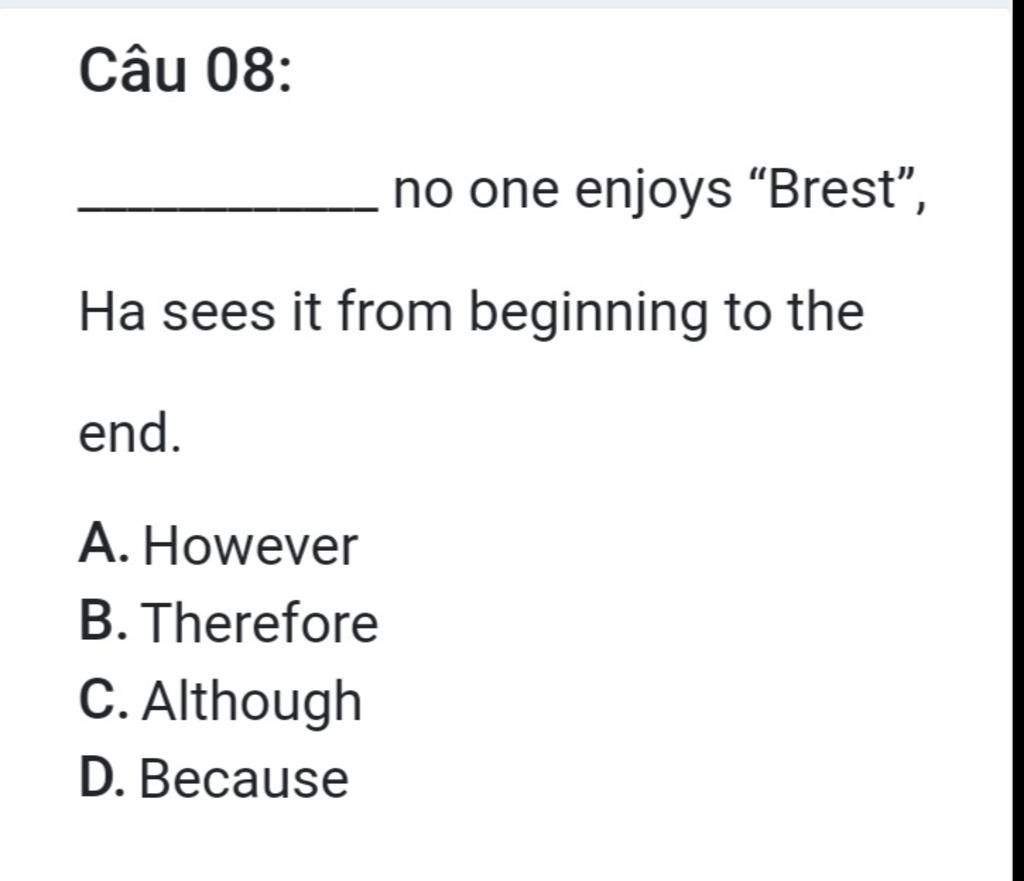Click the Câu 08 question heading
The image size is (1024, 881).
pos(185,70)
